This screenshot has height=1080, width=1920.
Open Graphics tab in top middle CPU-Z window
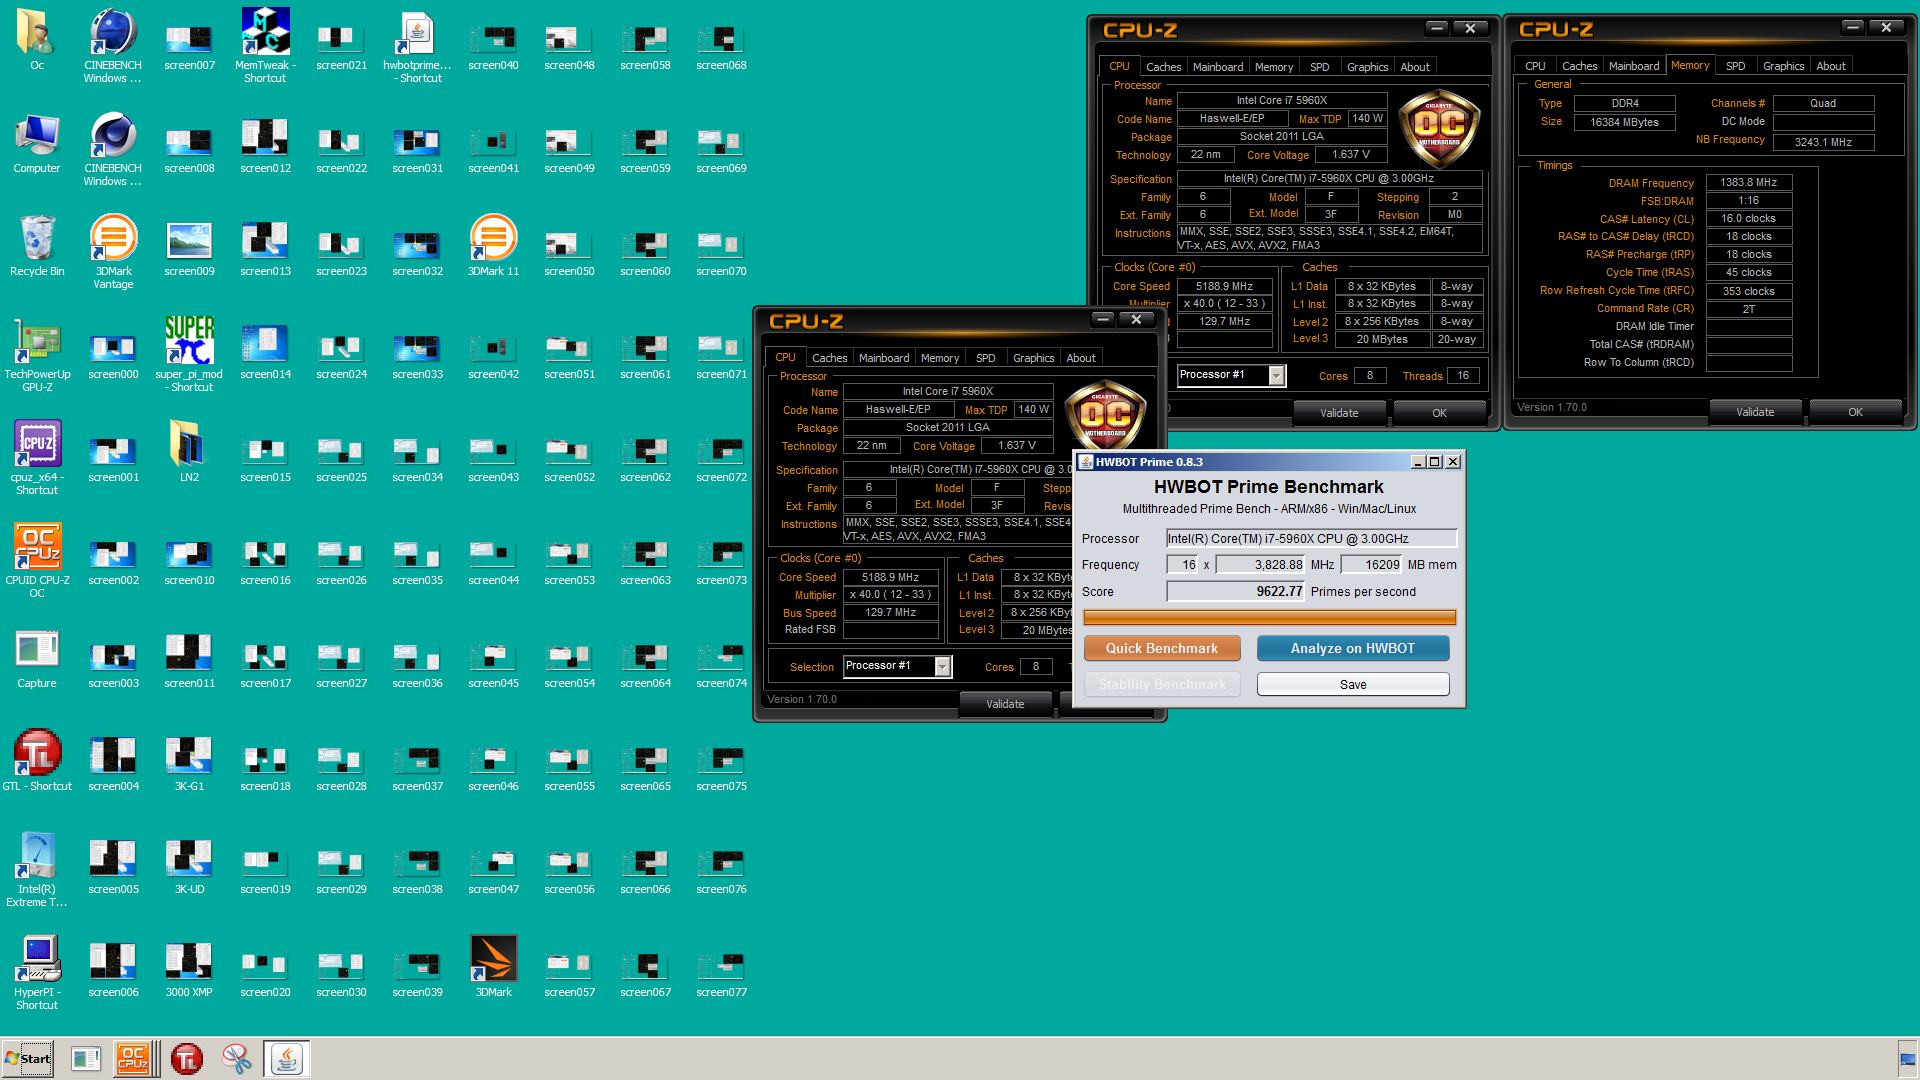[1367, 67]
